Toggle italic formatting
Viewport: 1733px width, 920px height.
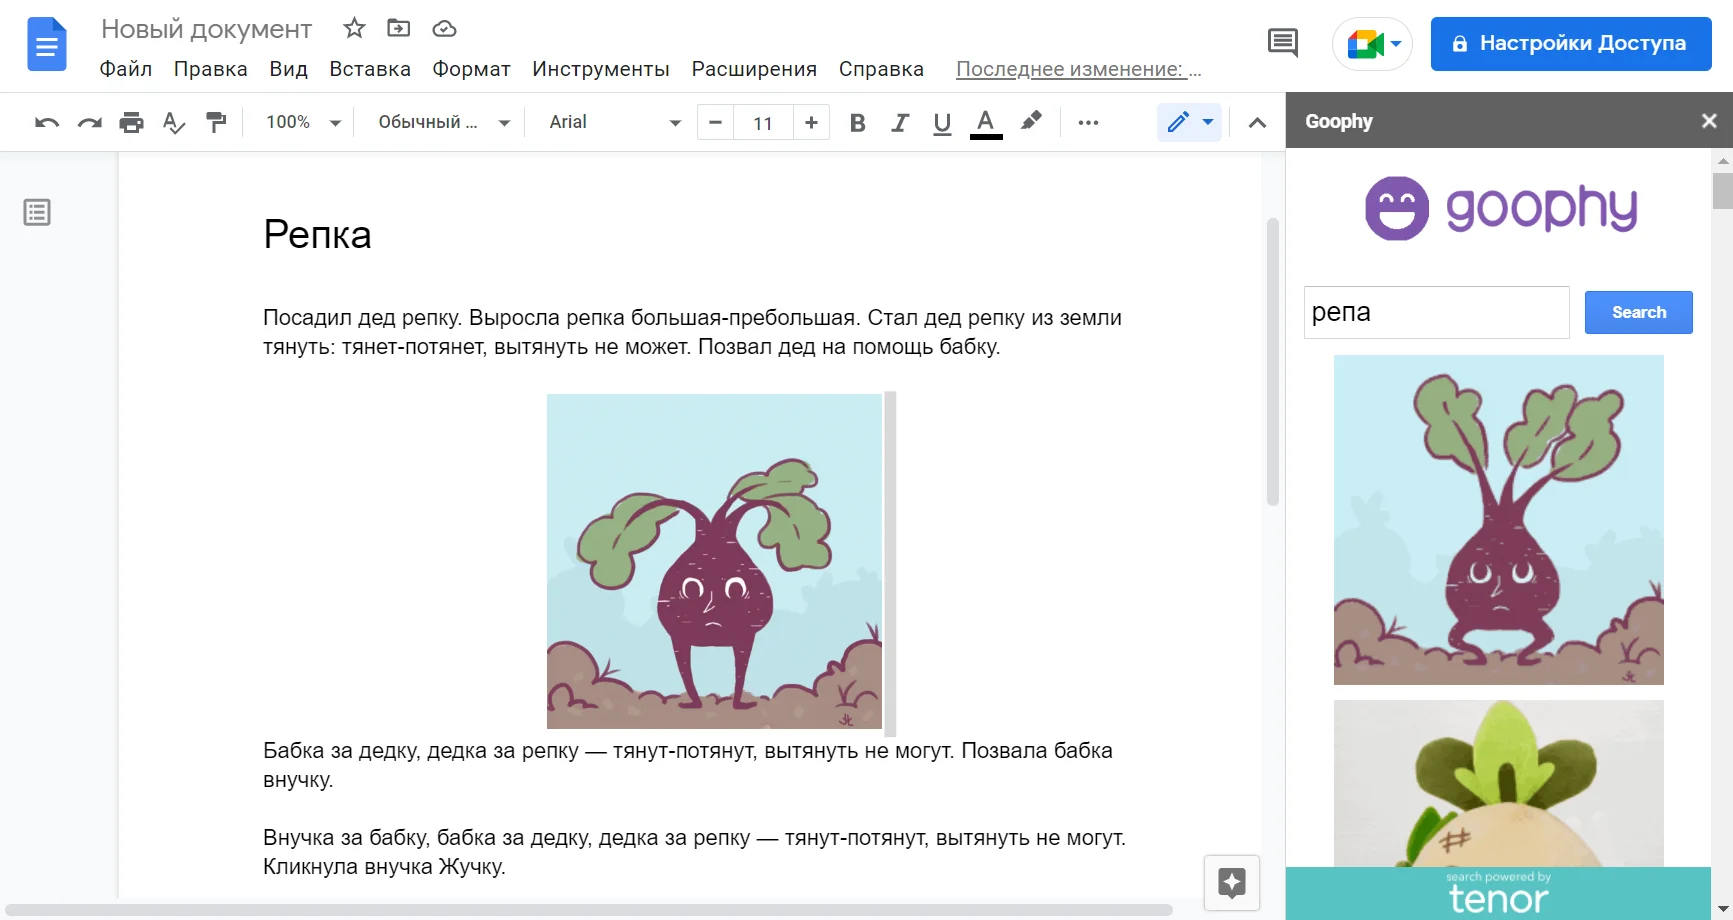[900, 123]
